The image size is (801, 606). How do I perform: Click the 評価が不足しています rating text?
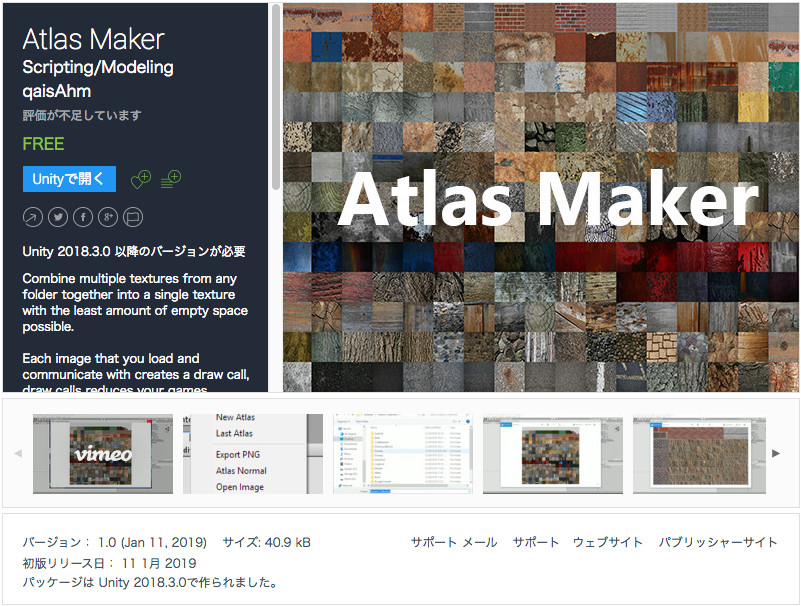pos(82,115)
